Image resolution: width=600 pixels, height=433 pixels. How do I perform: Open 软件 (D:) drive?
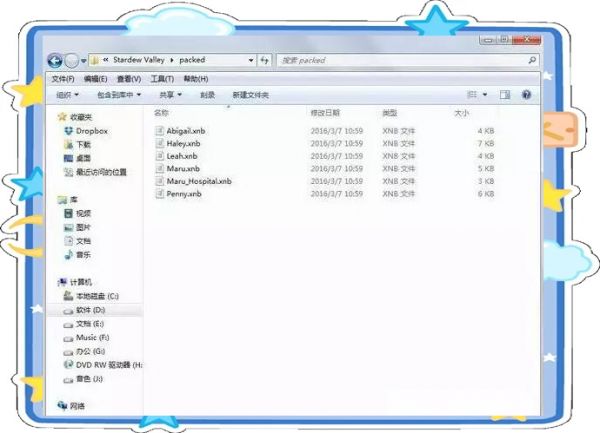(x=85, y=310)
